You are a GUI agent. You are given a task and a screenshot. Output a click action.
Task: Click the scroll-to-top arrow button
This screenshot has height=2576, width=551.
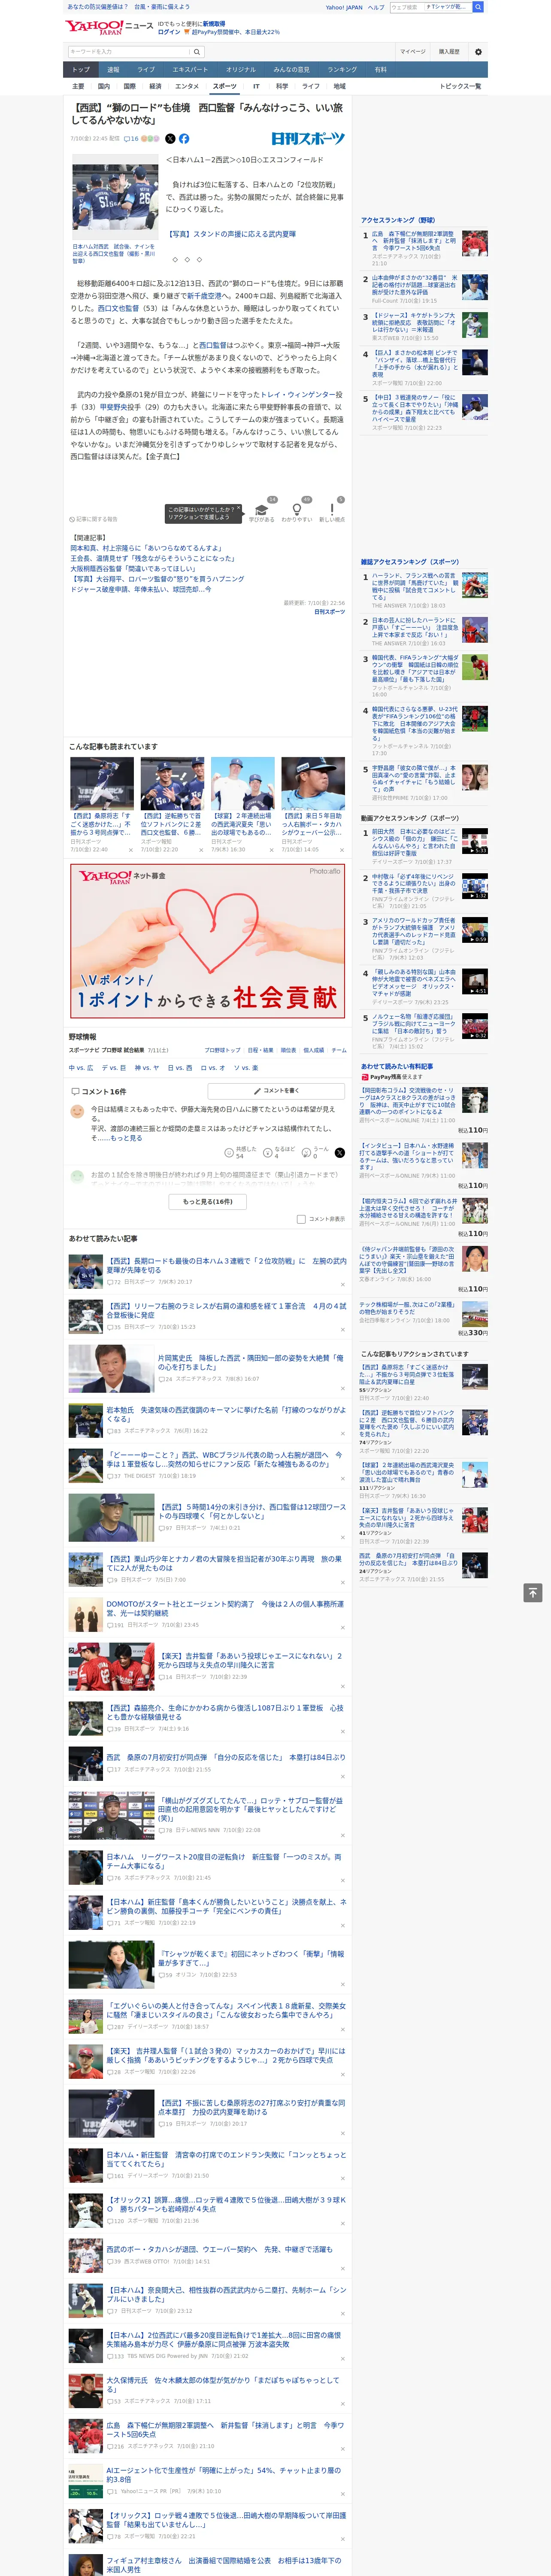pos(533,1593)
